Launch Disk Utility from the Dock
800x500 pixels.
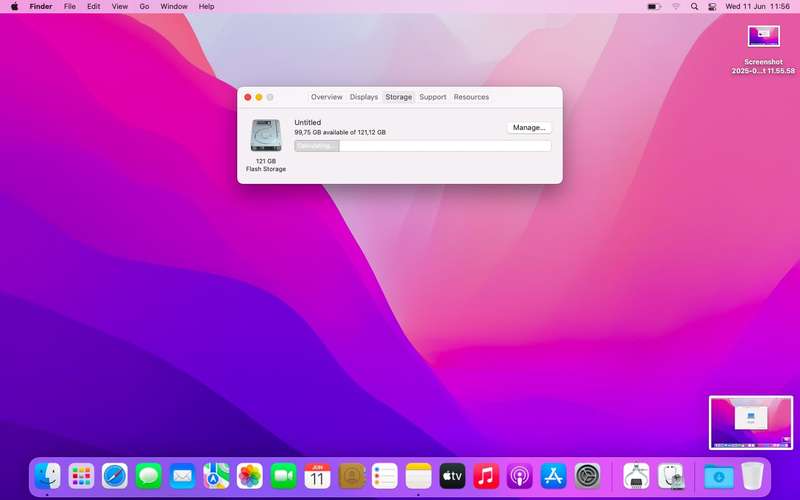[670, 476]
